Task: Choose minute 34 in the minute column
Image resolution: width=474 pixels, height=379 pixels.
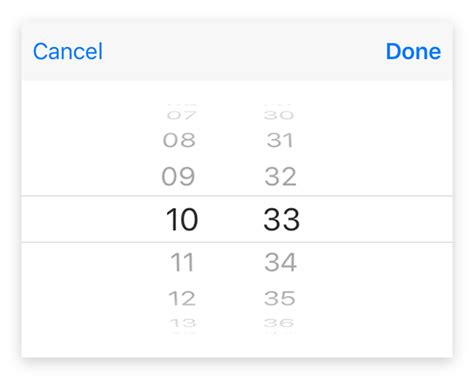Action: [x=280, y=262]
